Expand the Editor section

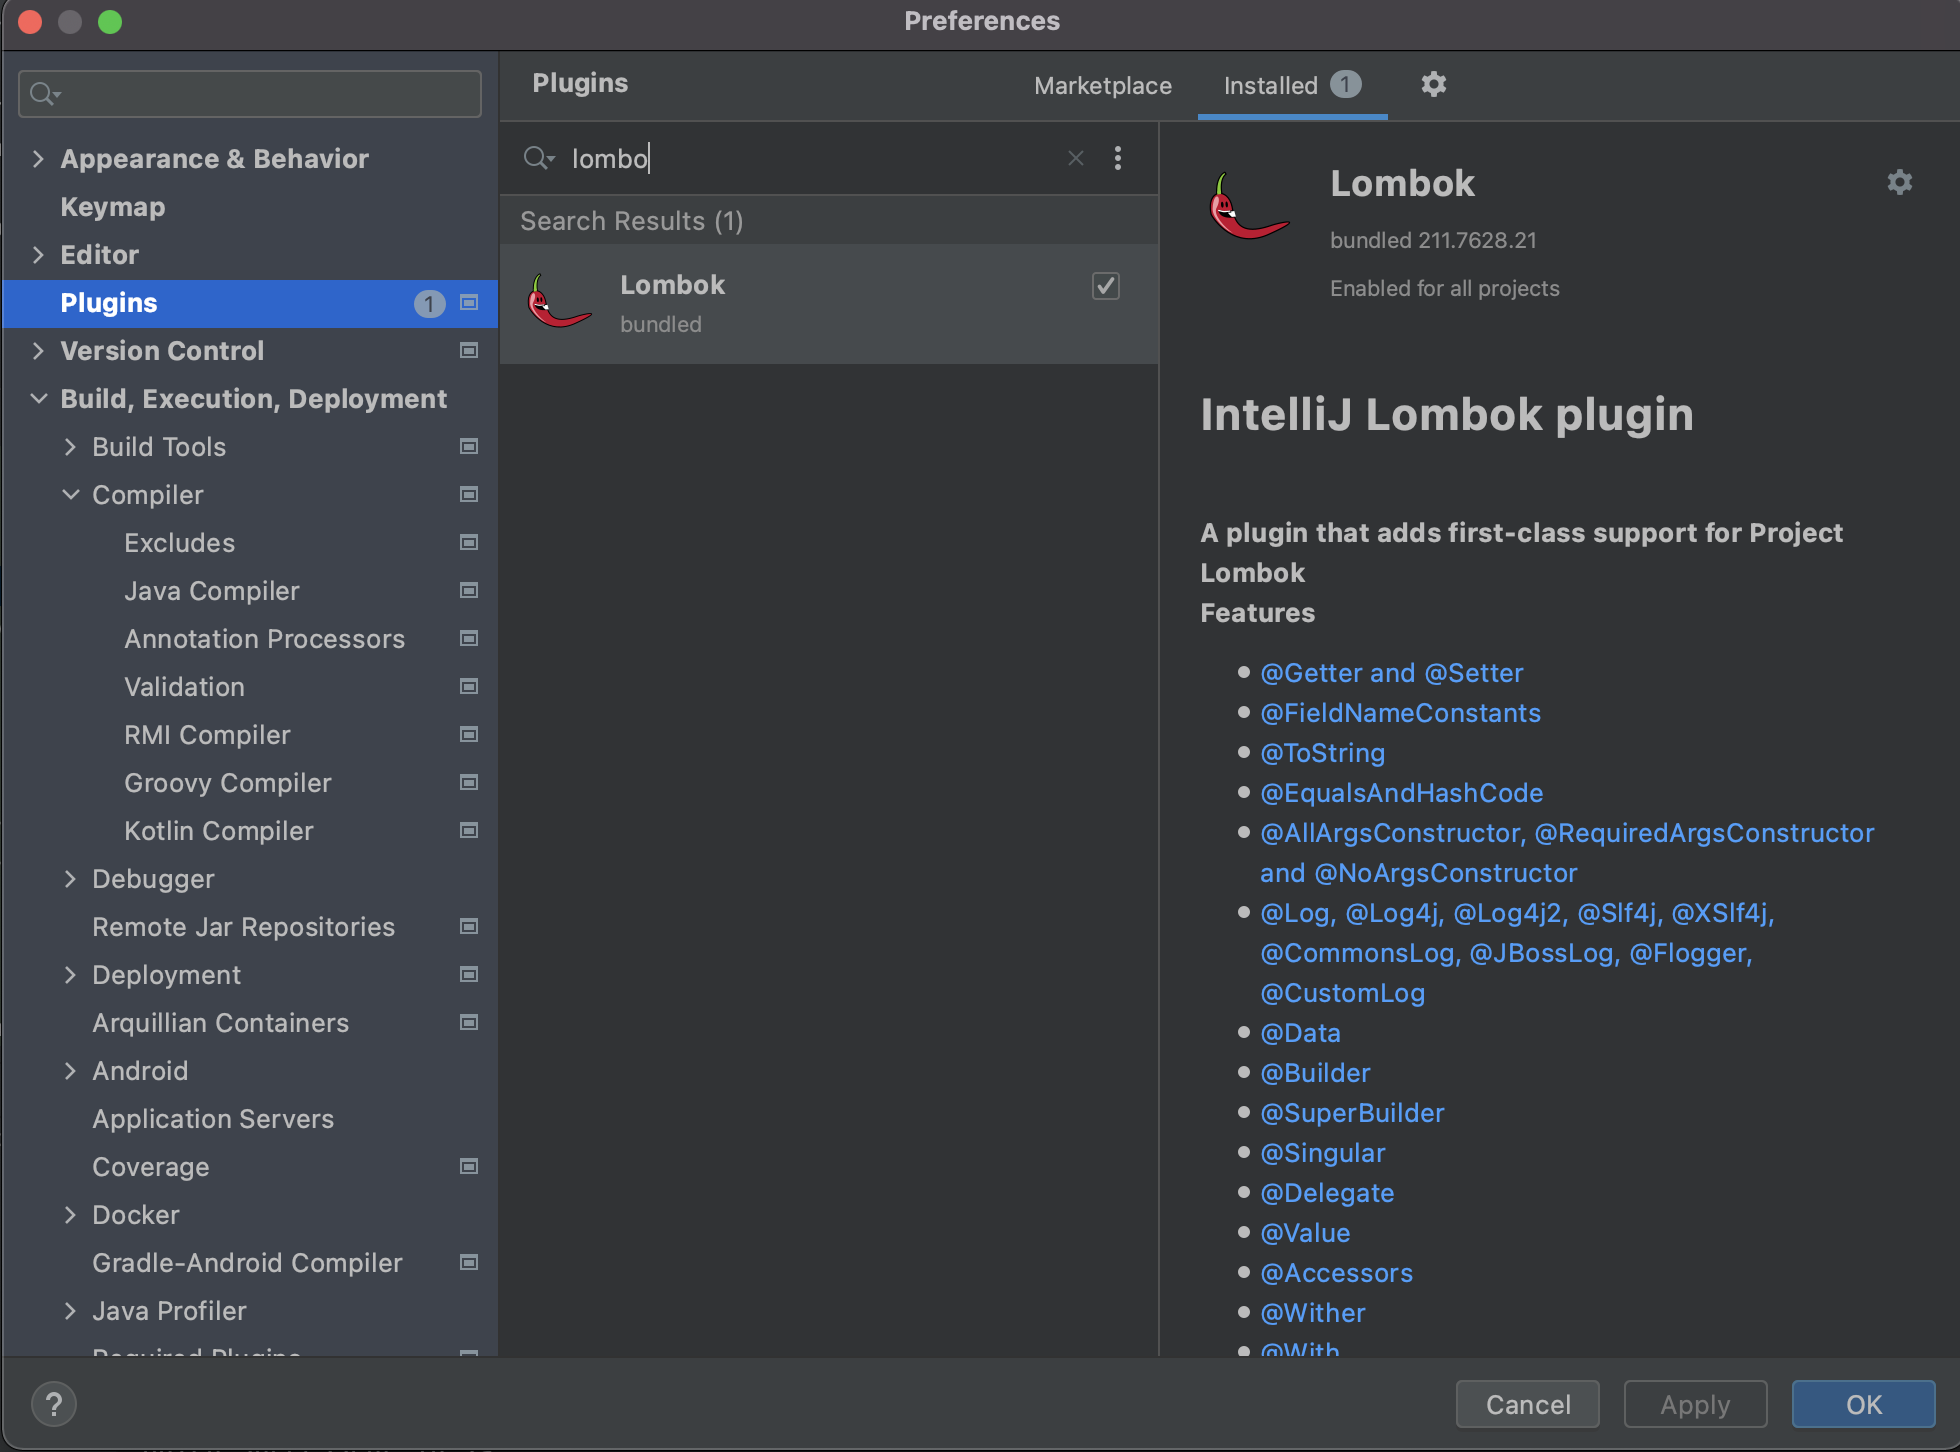pos(38,254)
